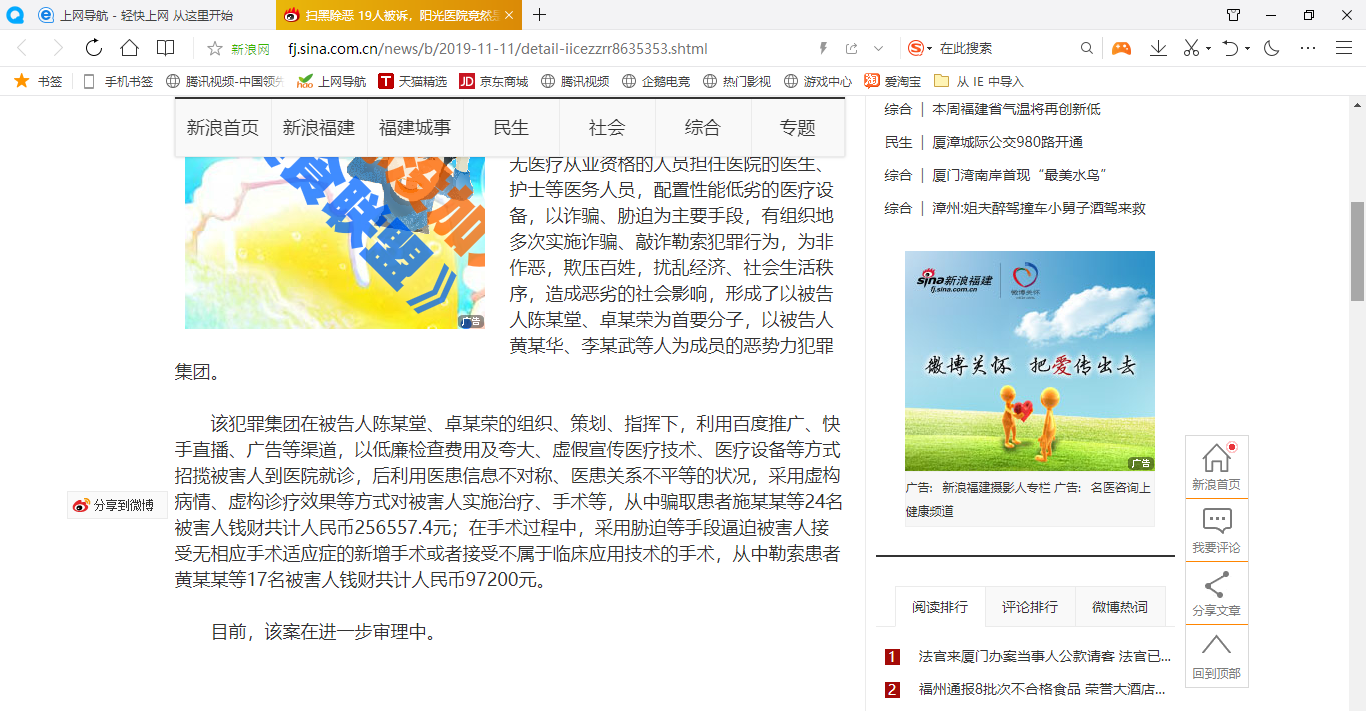The height and width of the screenshot is (711, 1366).
Task: Switch to the 上网导航 tab
Action: coord(146,15)
